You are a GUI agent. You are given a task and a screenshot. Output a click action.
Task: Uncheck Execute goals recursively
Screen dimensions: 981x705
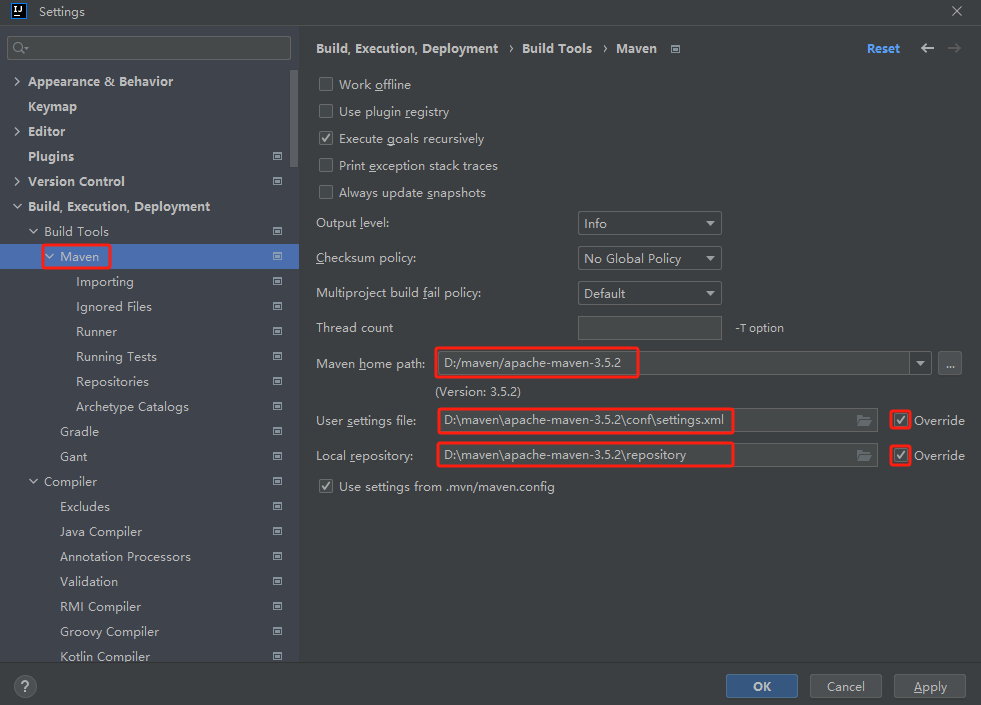point(326,138)
